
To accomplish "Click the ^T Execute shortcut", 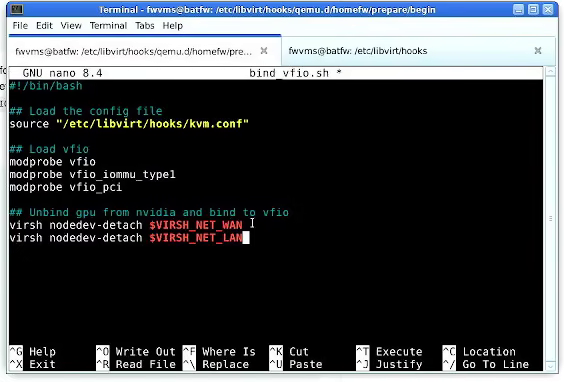I will (389, 351).
